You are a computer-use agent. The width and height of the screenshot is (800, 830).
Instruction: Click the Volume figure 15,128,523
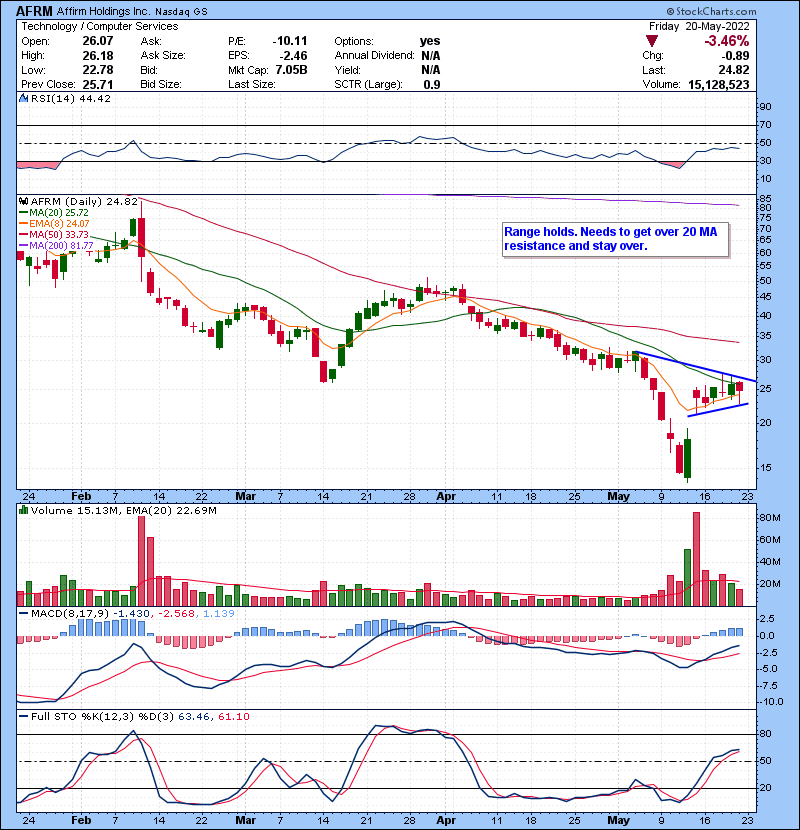click(718, 85)
